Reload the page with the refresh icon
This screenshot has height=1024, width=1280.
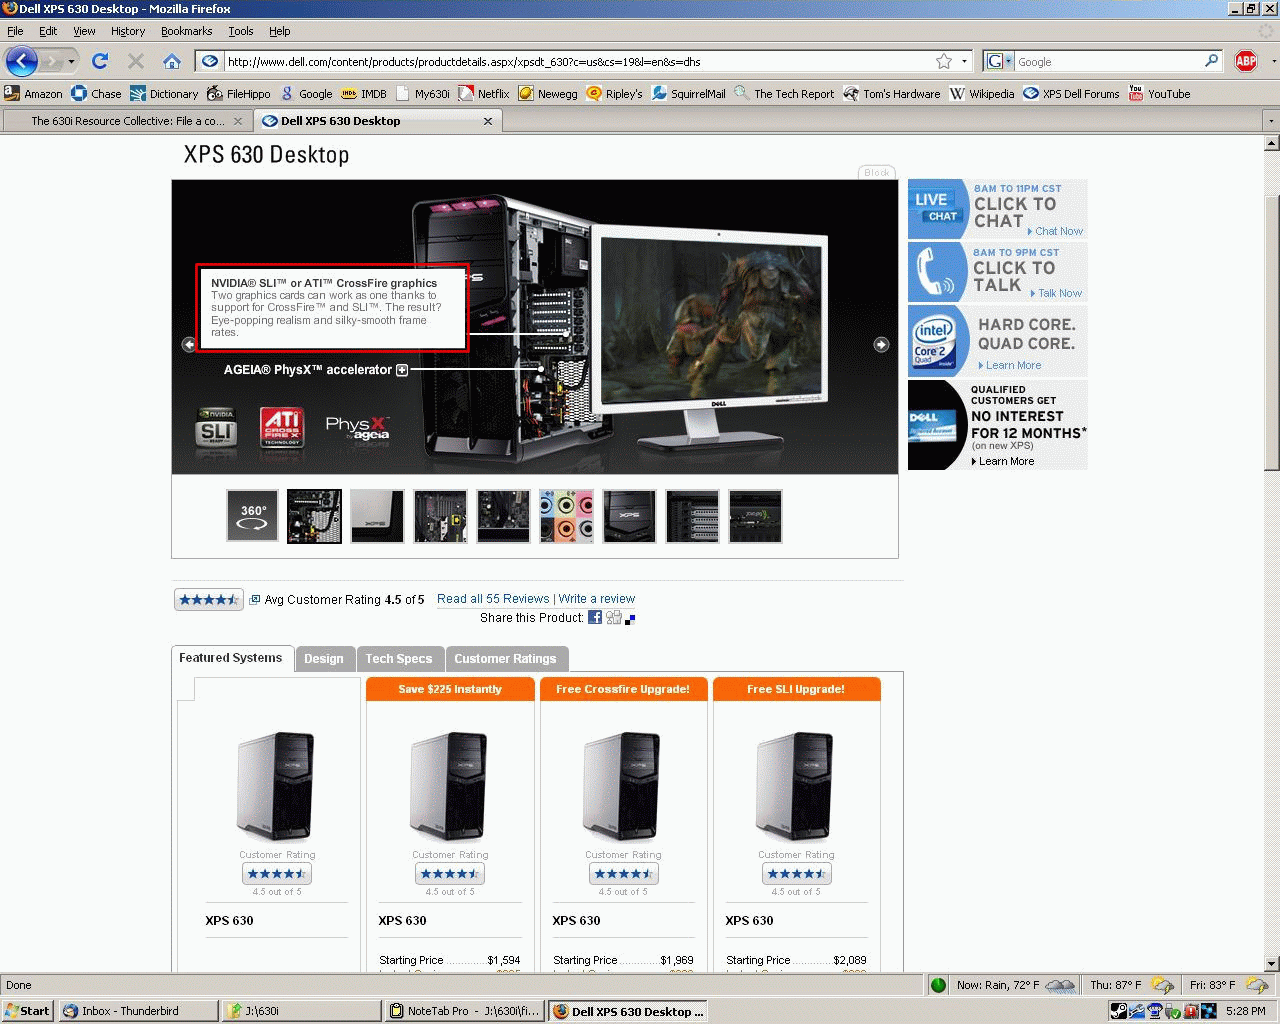[x=100, y=61]
